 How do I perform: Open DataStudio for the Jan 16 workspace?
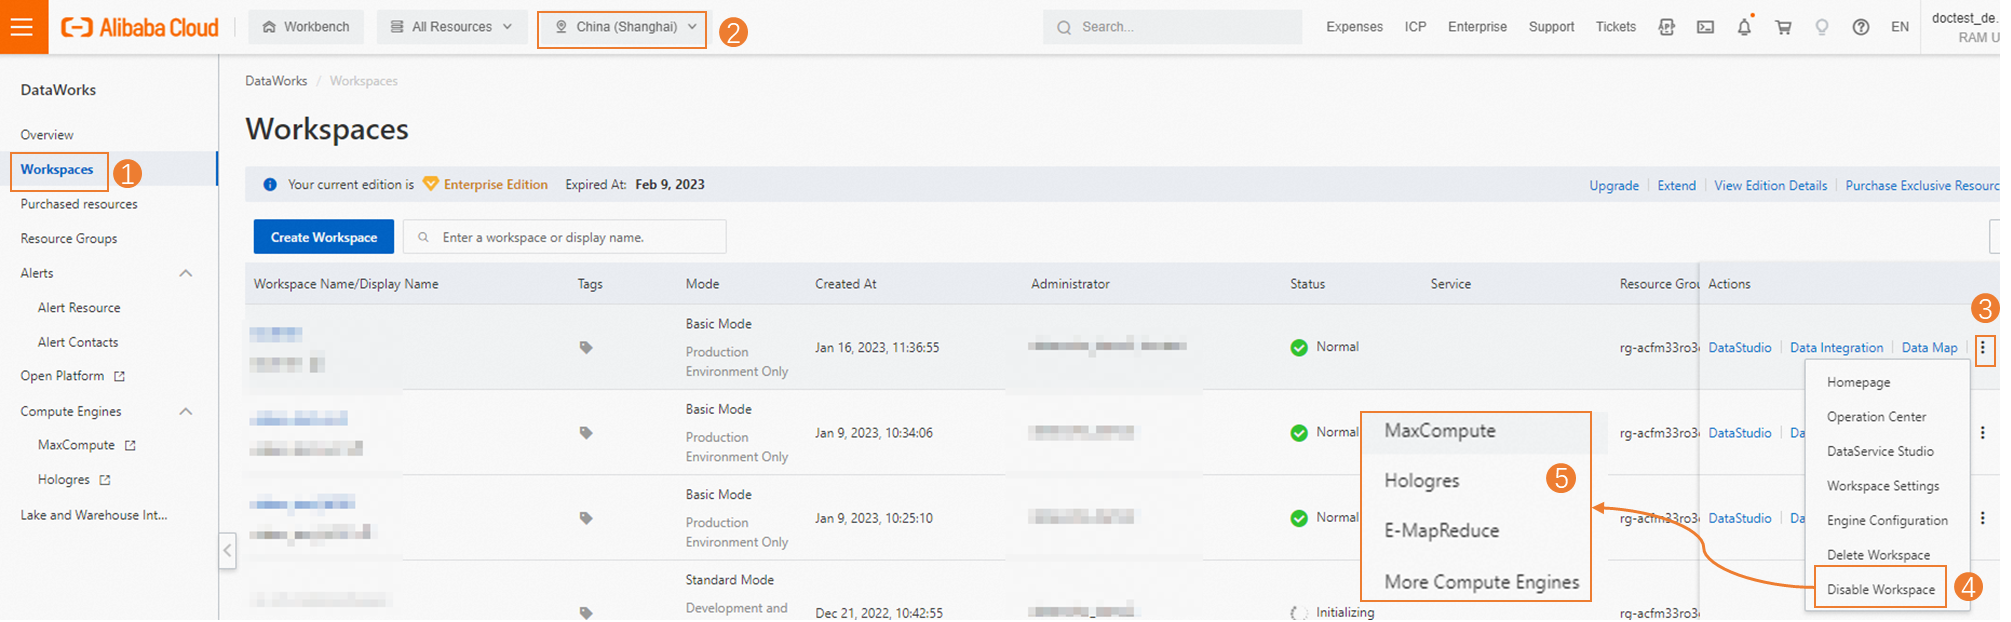(1739, 348)
